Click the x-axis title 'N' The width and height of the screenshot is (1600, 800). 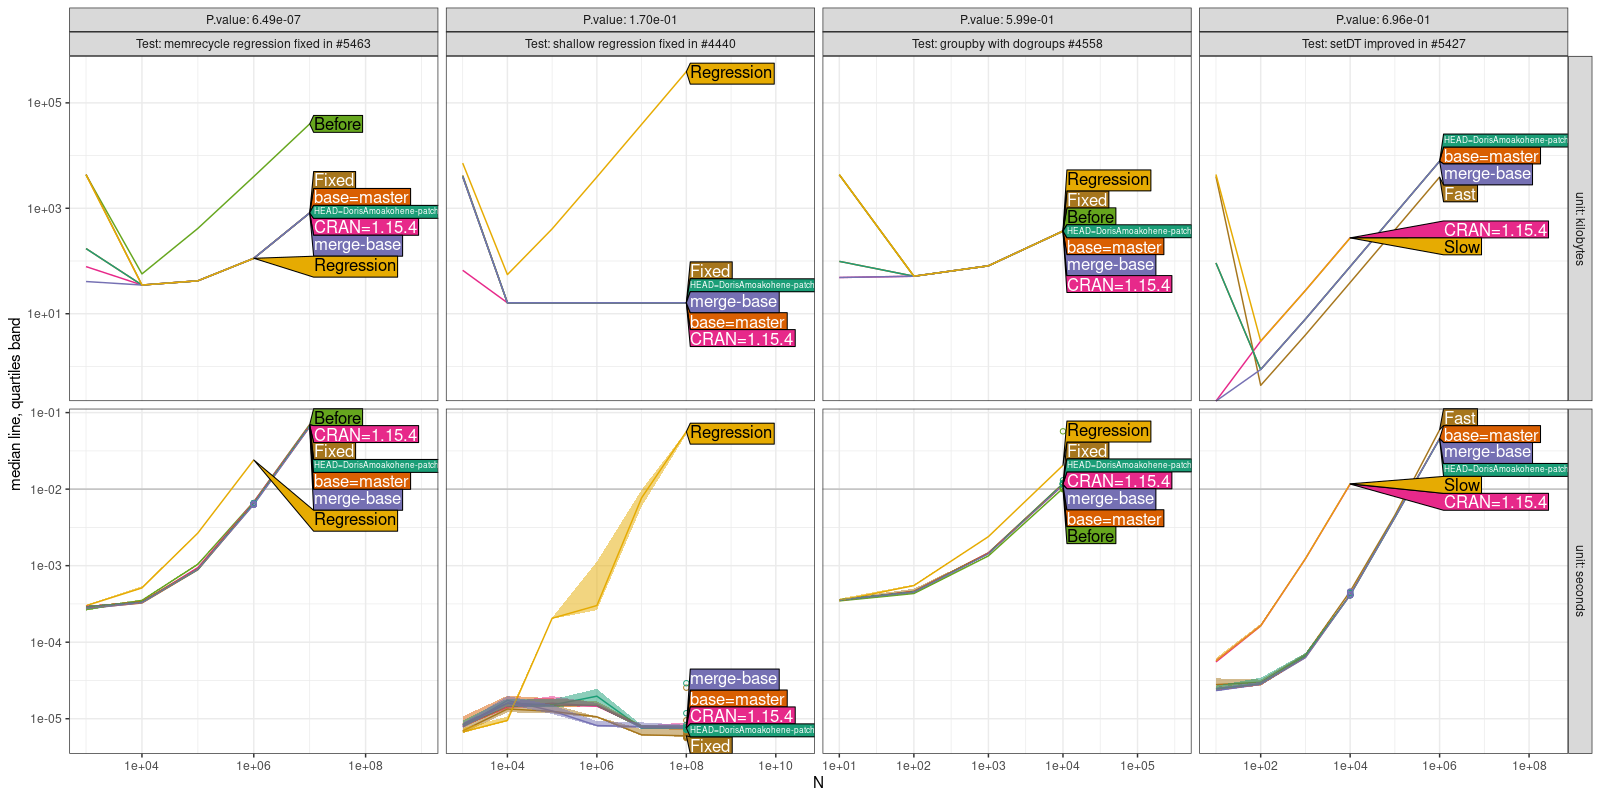tap(818, 782)
